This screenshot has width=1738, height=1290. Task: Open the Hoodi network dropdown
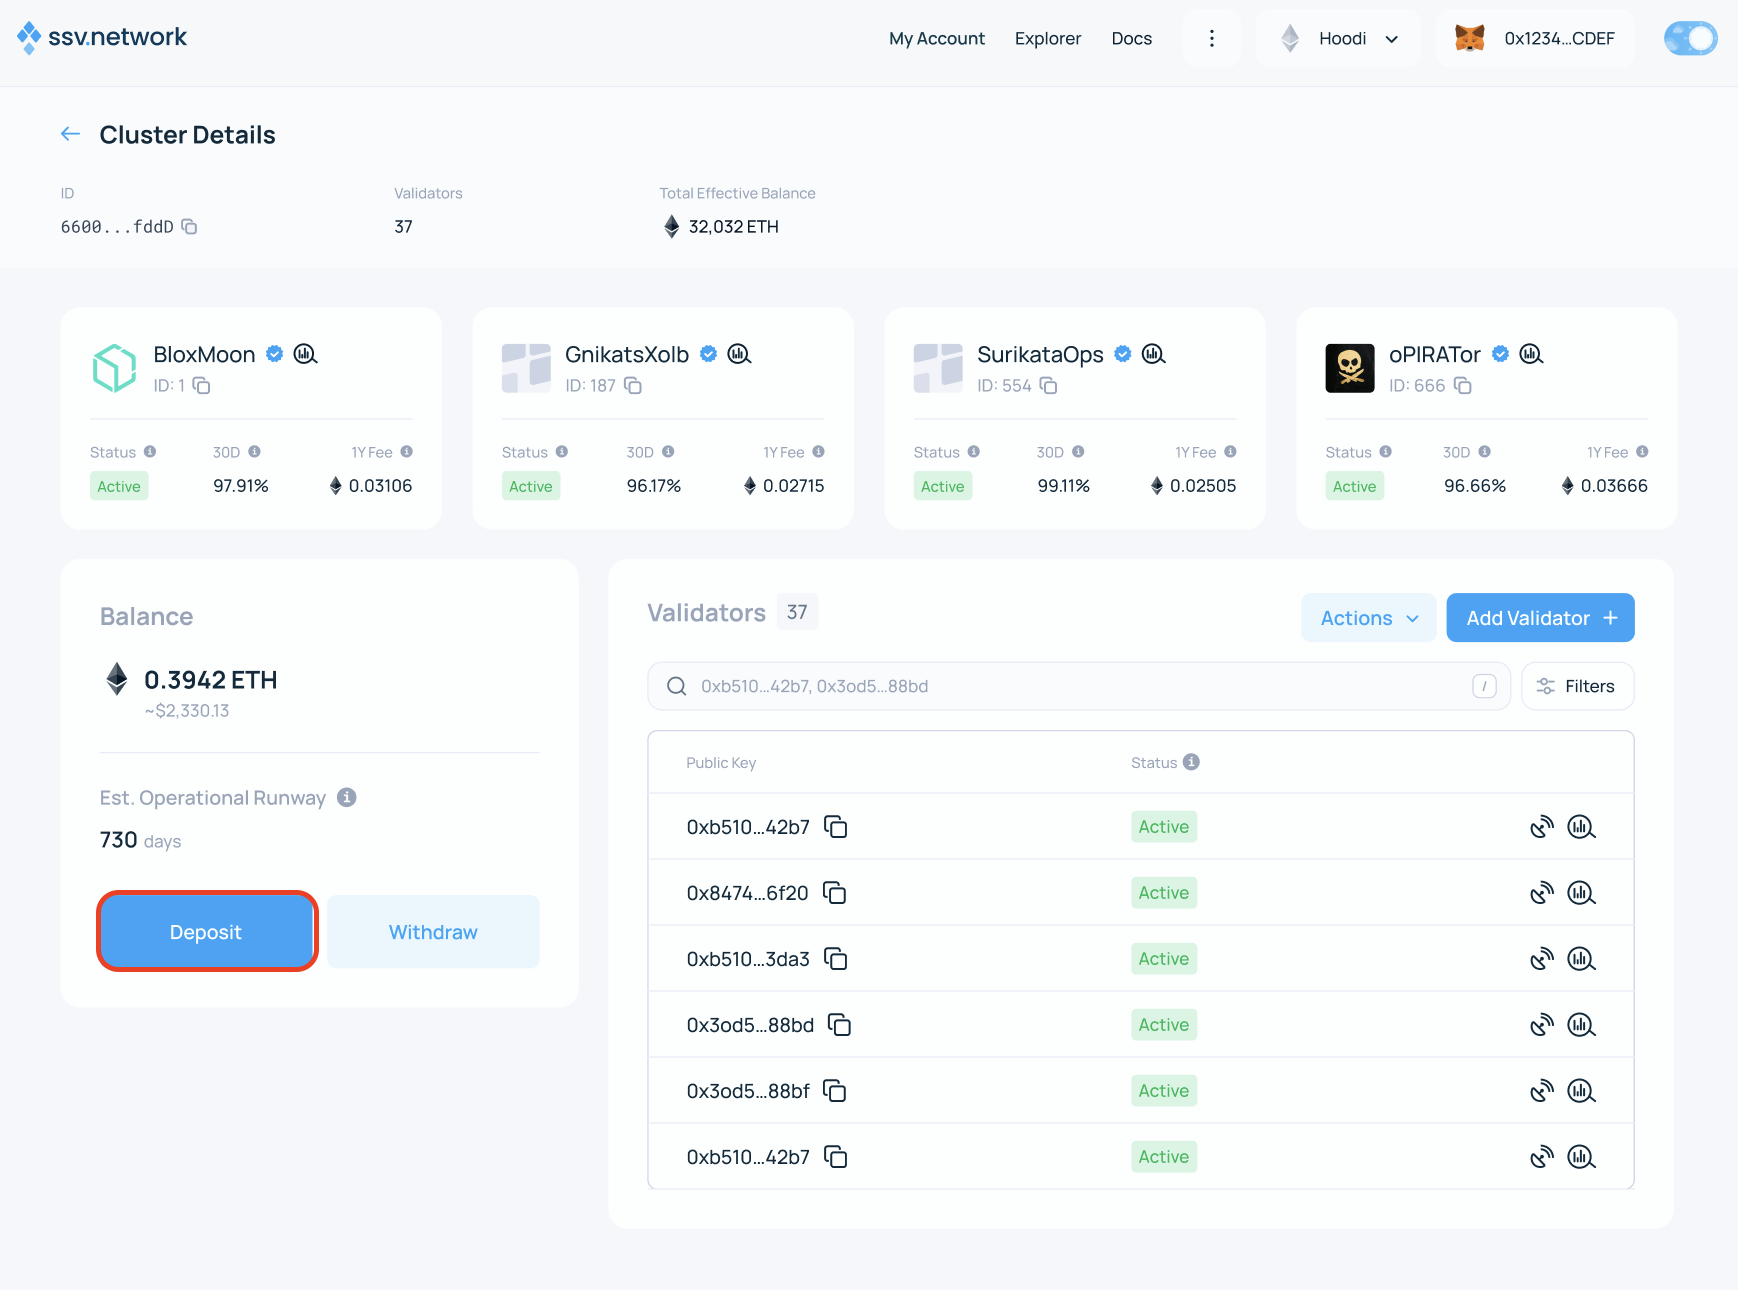1340,38
